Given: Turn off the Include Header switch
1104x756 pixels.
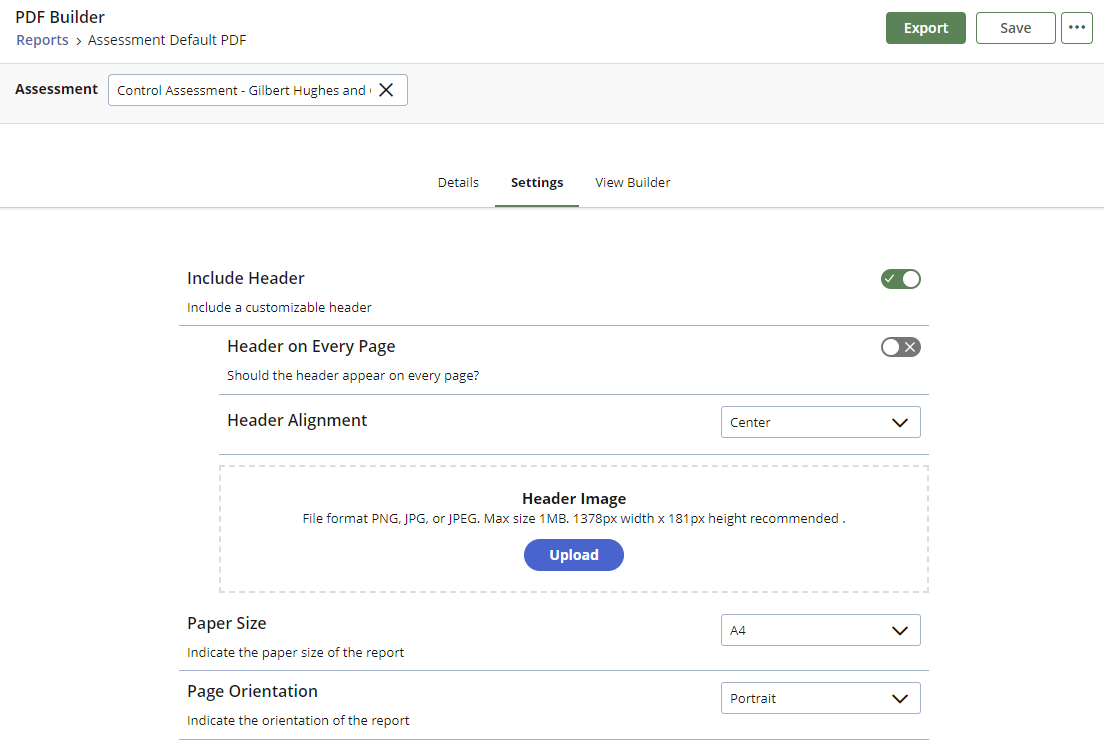Looking at the screenshot, I should [901, 279].
